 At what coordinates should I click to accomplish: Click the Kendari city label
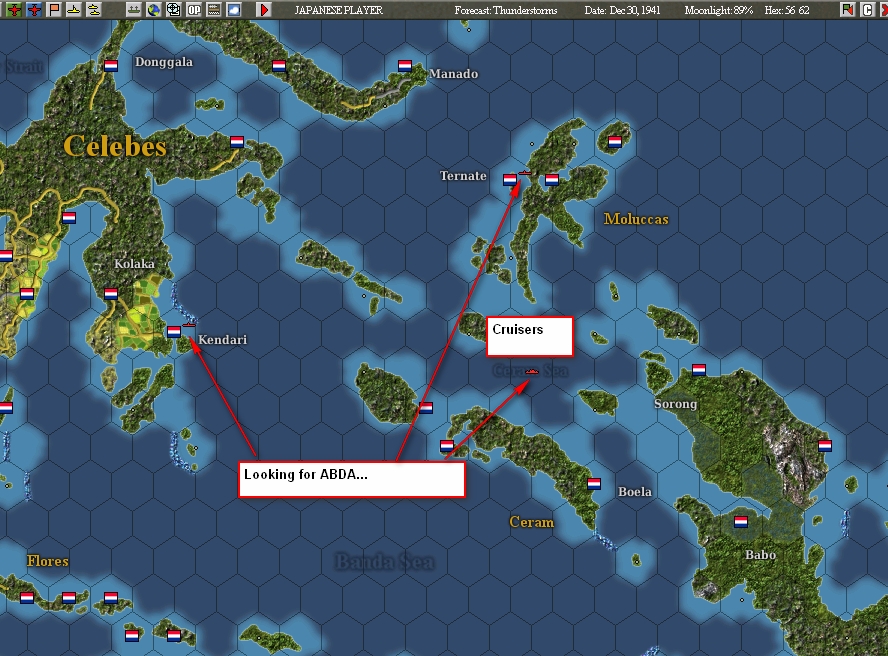[223, 339]
